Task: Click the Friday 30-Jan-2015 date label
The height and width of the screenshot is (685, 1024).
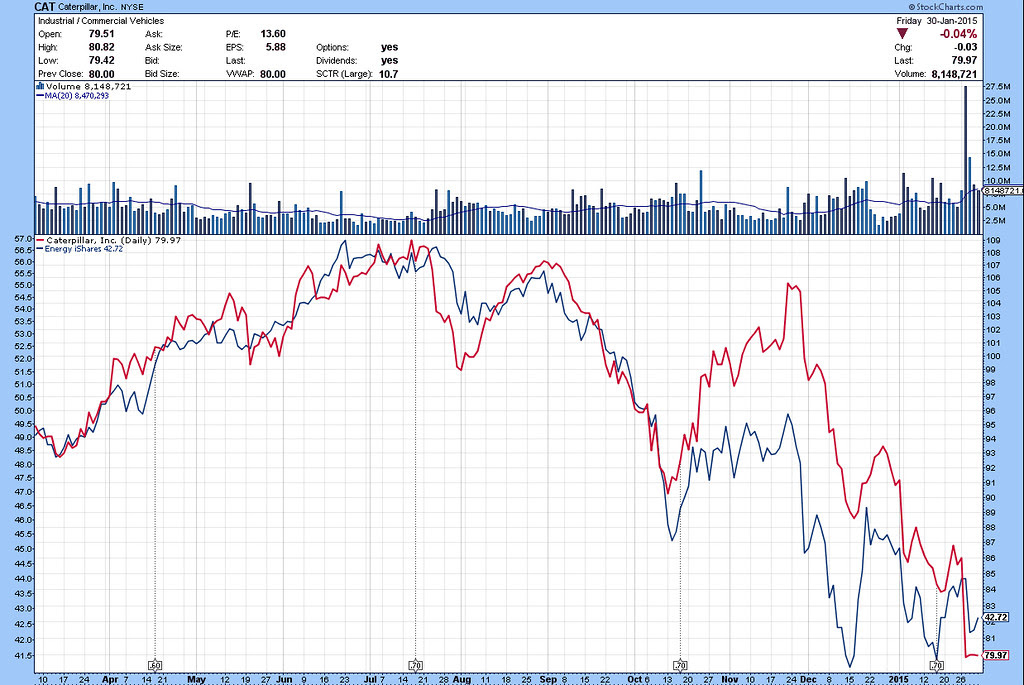Action: pyautogui.click(x=936, y=21)
